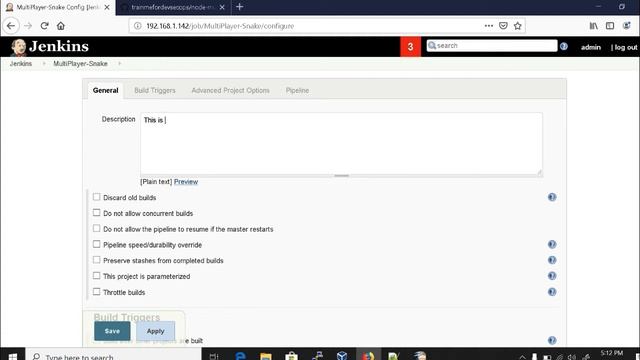
Task: Open Microsoft Store from taskbar
Action: point(291,356)
